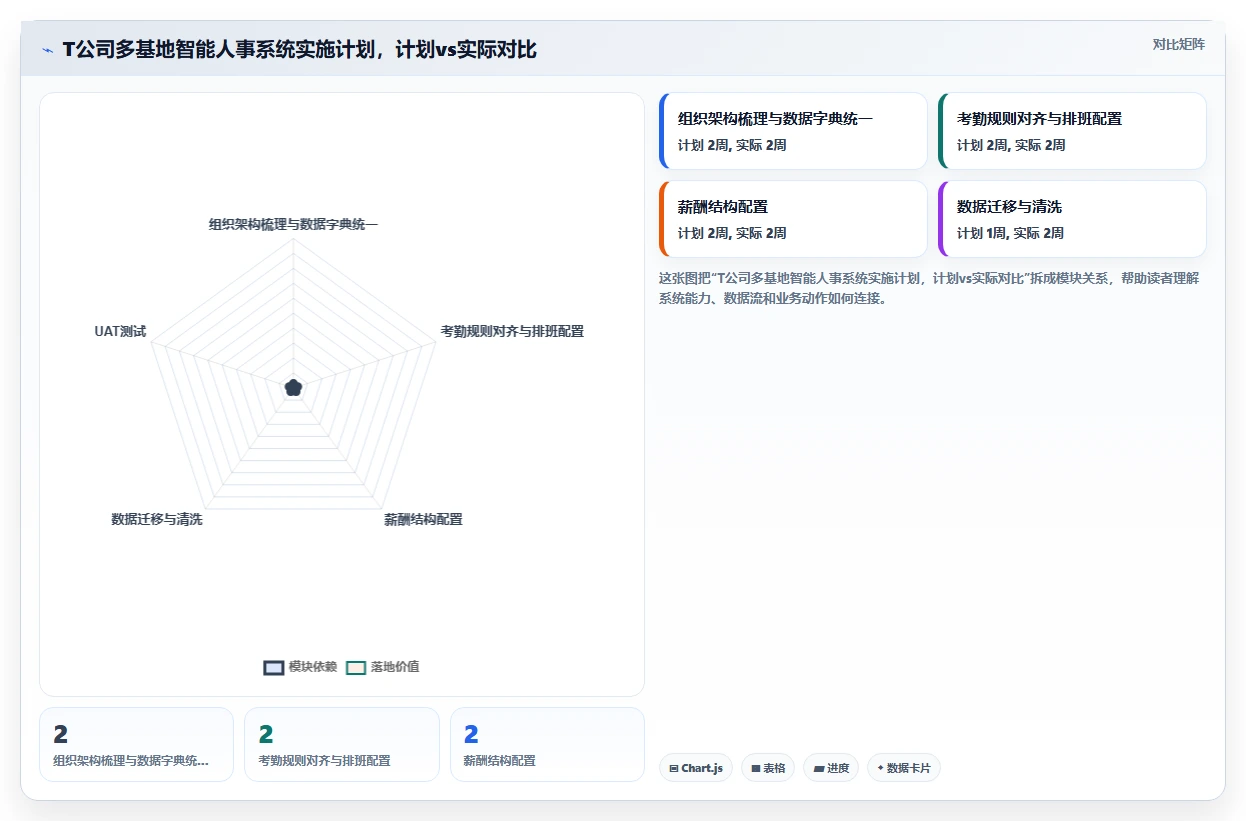The width and height of the screenshot is (1246, 821).
Task: Click the page title T公司多基地智能人事系统实施计划
Action: click(300, 49)
